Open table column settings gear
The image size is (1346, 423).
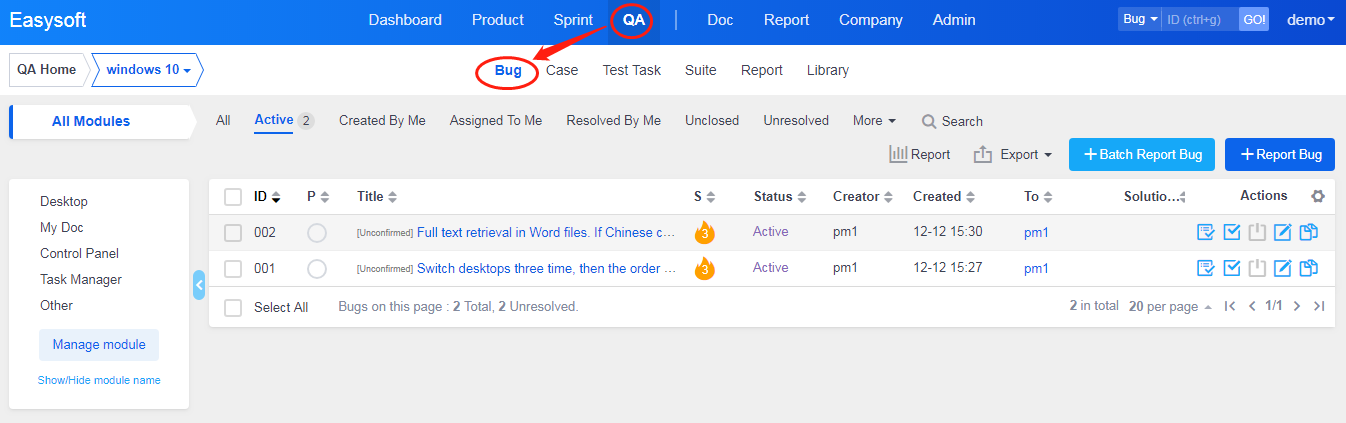1317,197
